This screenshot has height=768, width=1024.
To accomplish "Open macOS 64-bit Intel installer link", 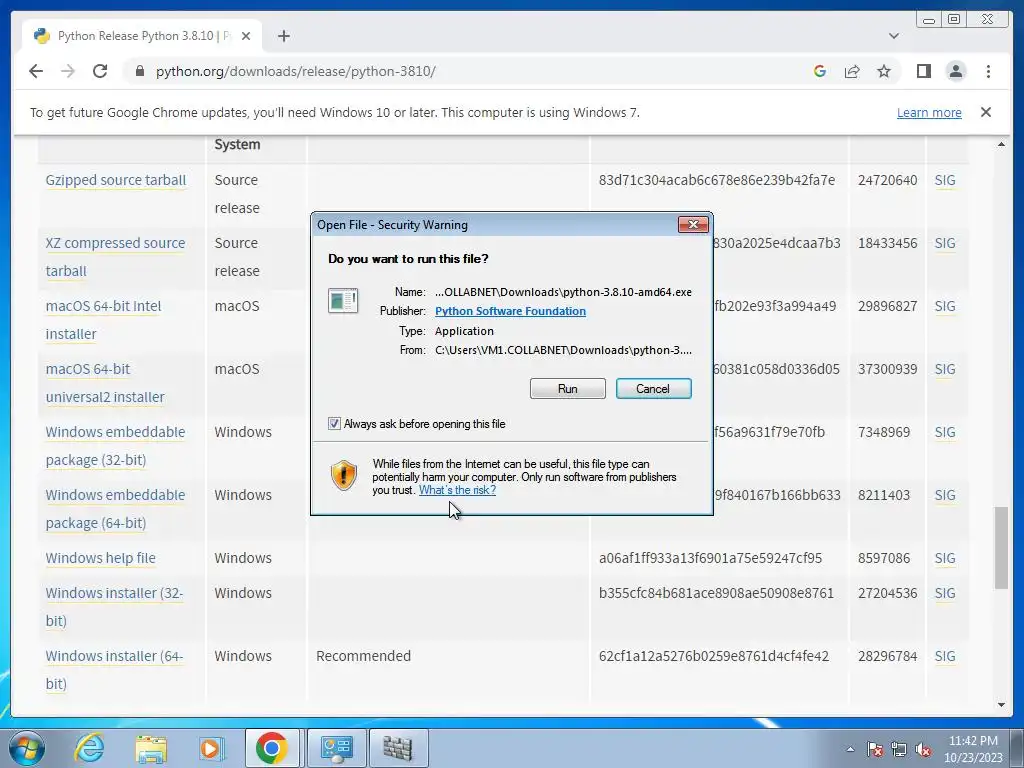I will (103, 320).
